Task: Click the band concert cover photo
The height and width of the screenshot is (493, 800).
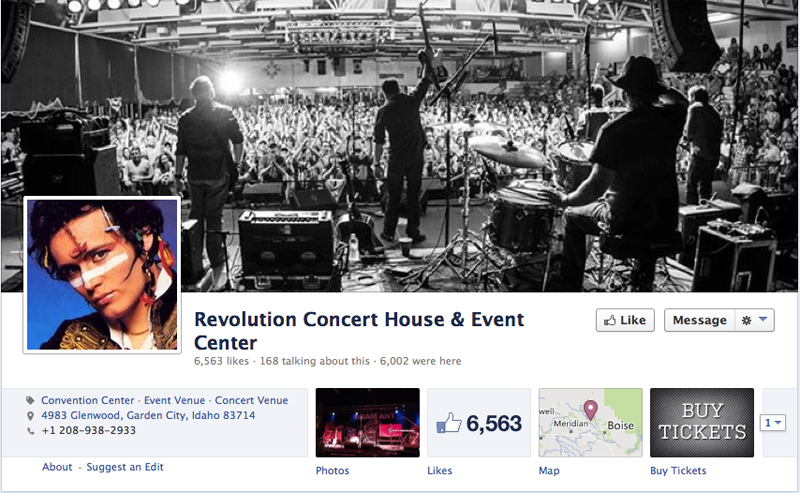Action: click(x=400, y=146)
